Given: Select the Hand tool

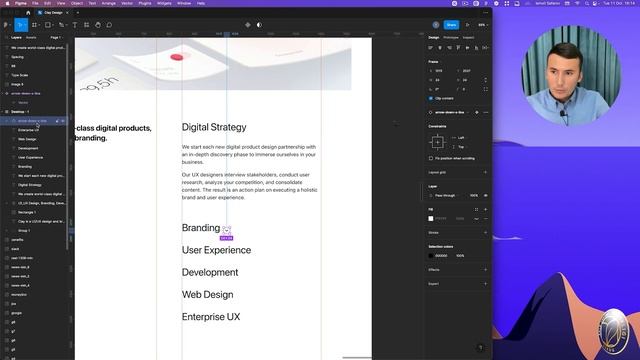Looking at the screenshot, I should (98, 25).
